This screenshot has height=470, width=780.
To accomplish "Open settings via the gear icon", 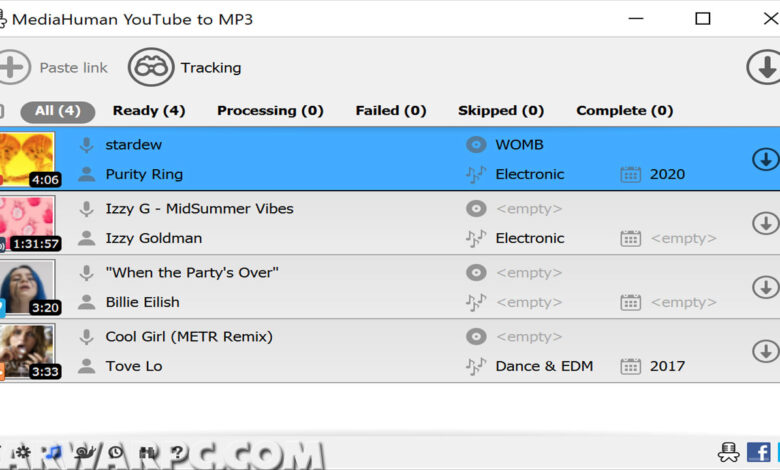I will coord(21,452).
